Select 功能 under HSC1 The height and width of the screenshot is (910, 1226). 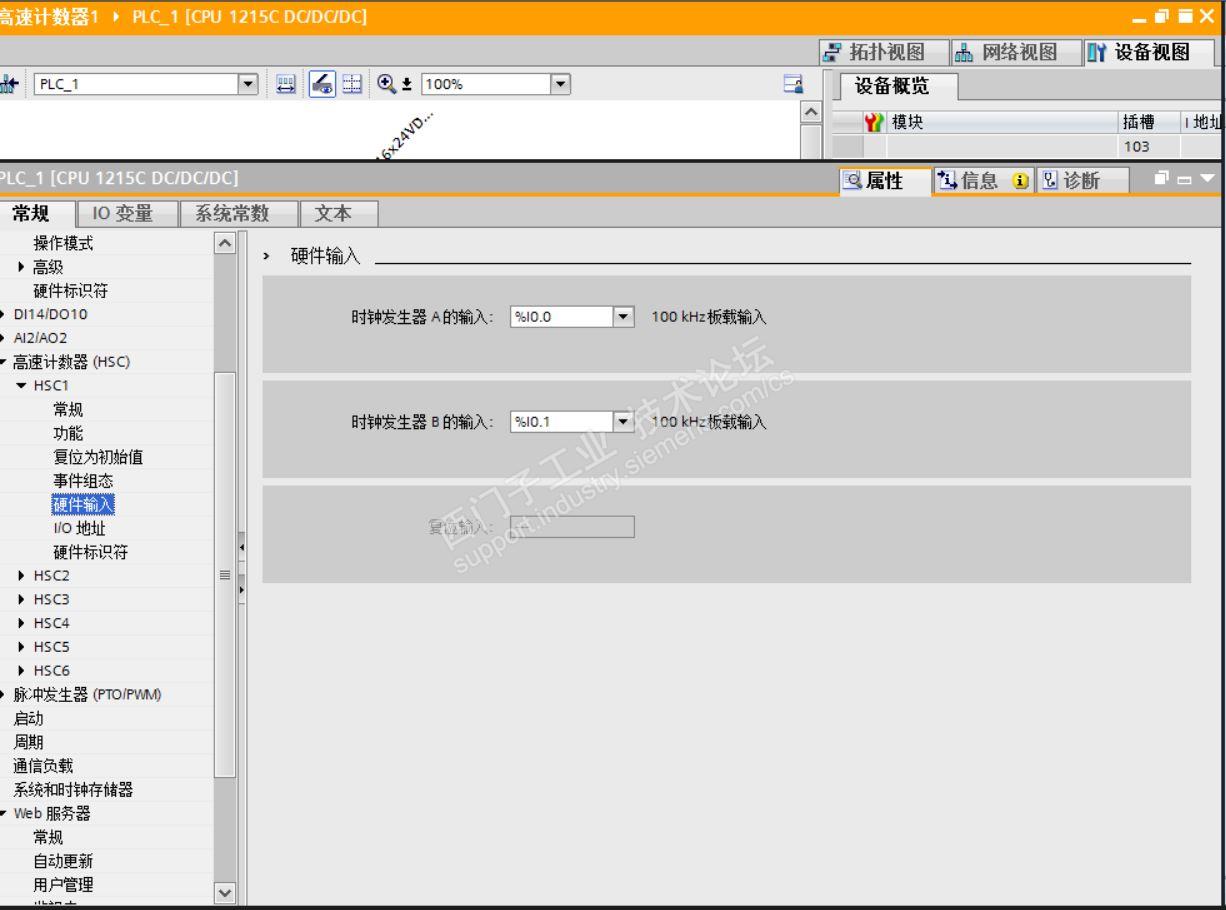(68, 433)
